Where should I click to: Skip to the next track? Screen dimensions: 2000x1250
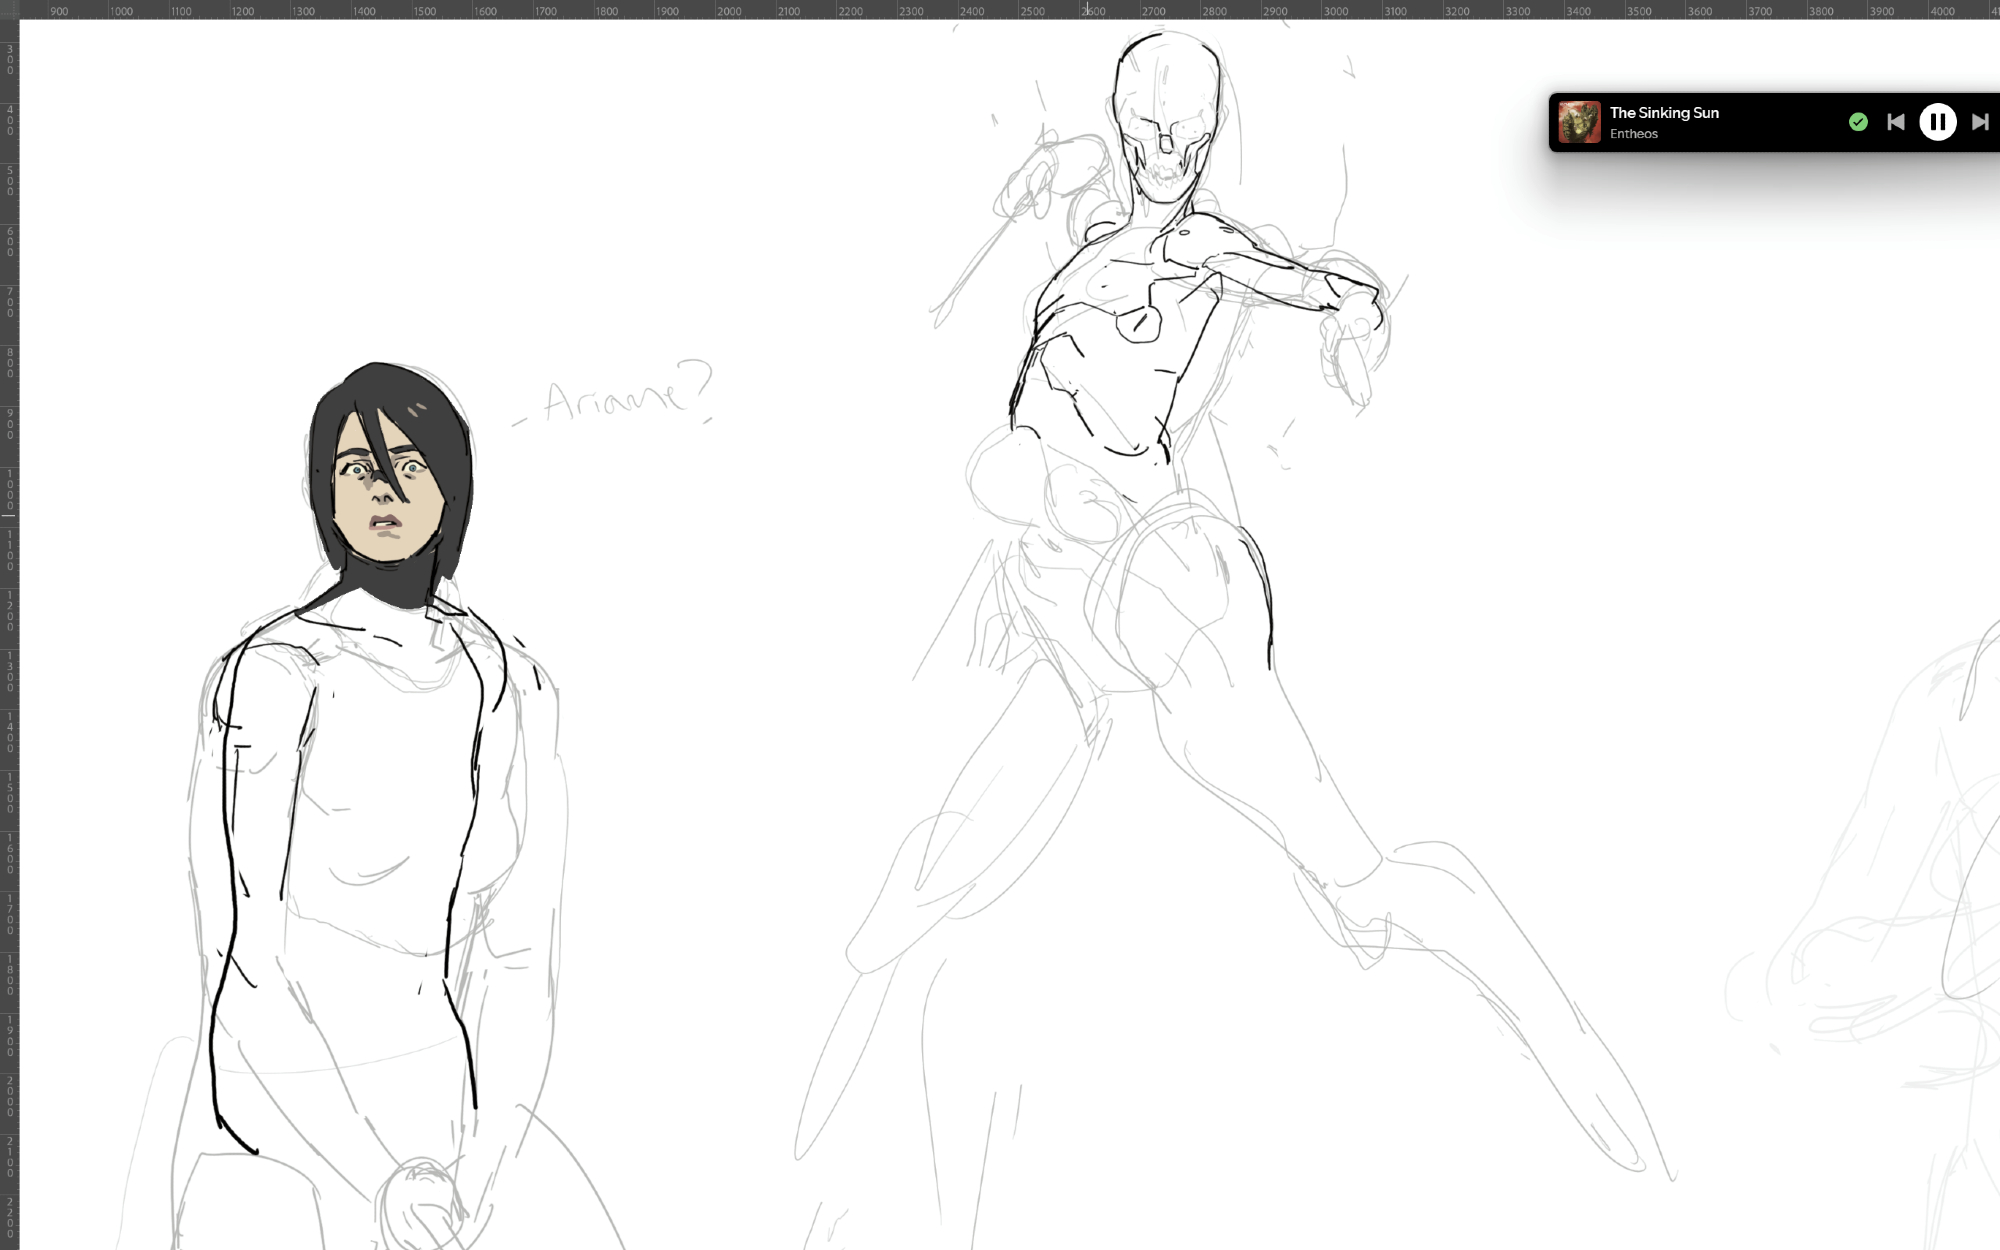[x=1980, y=122]
